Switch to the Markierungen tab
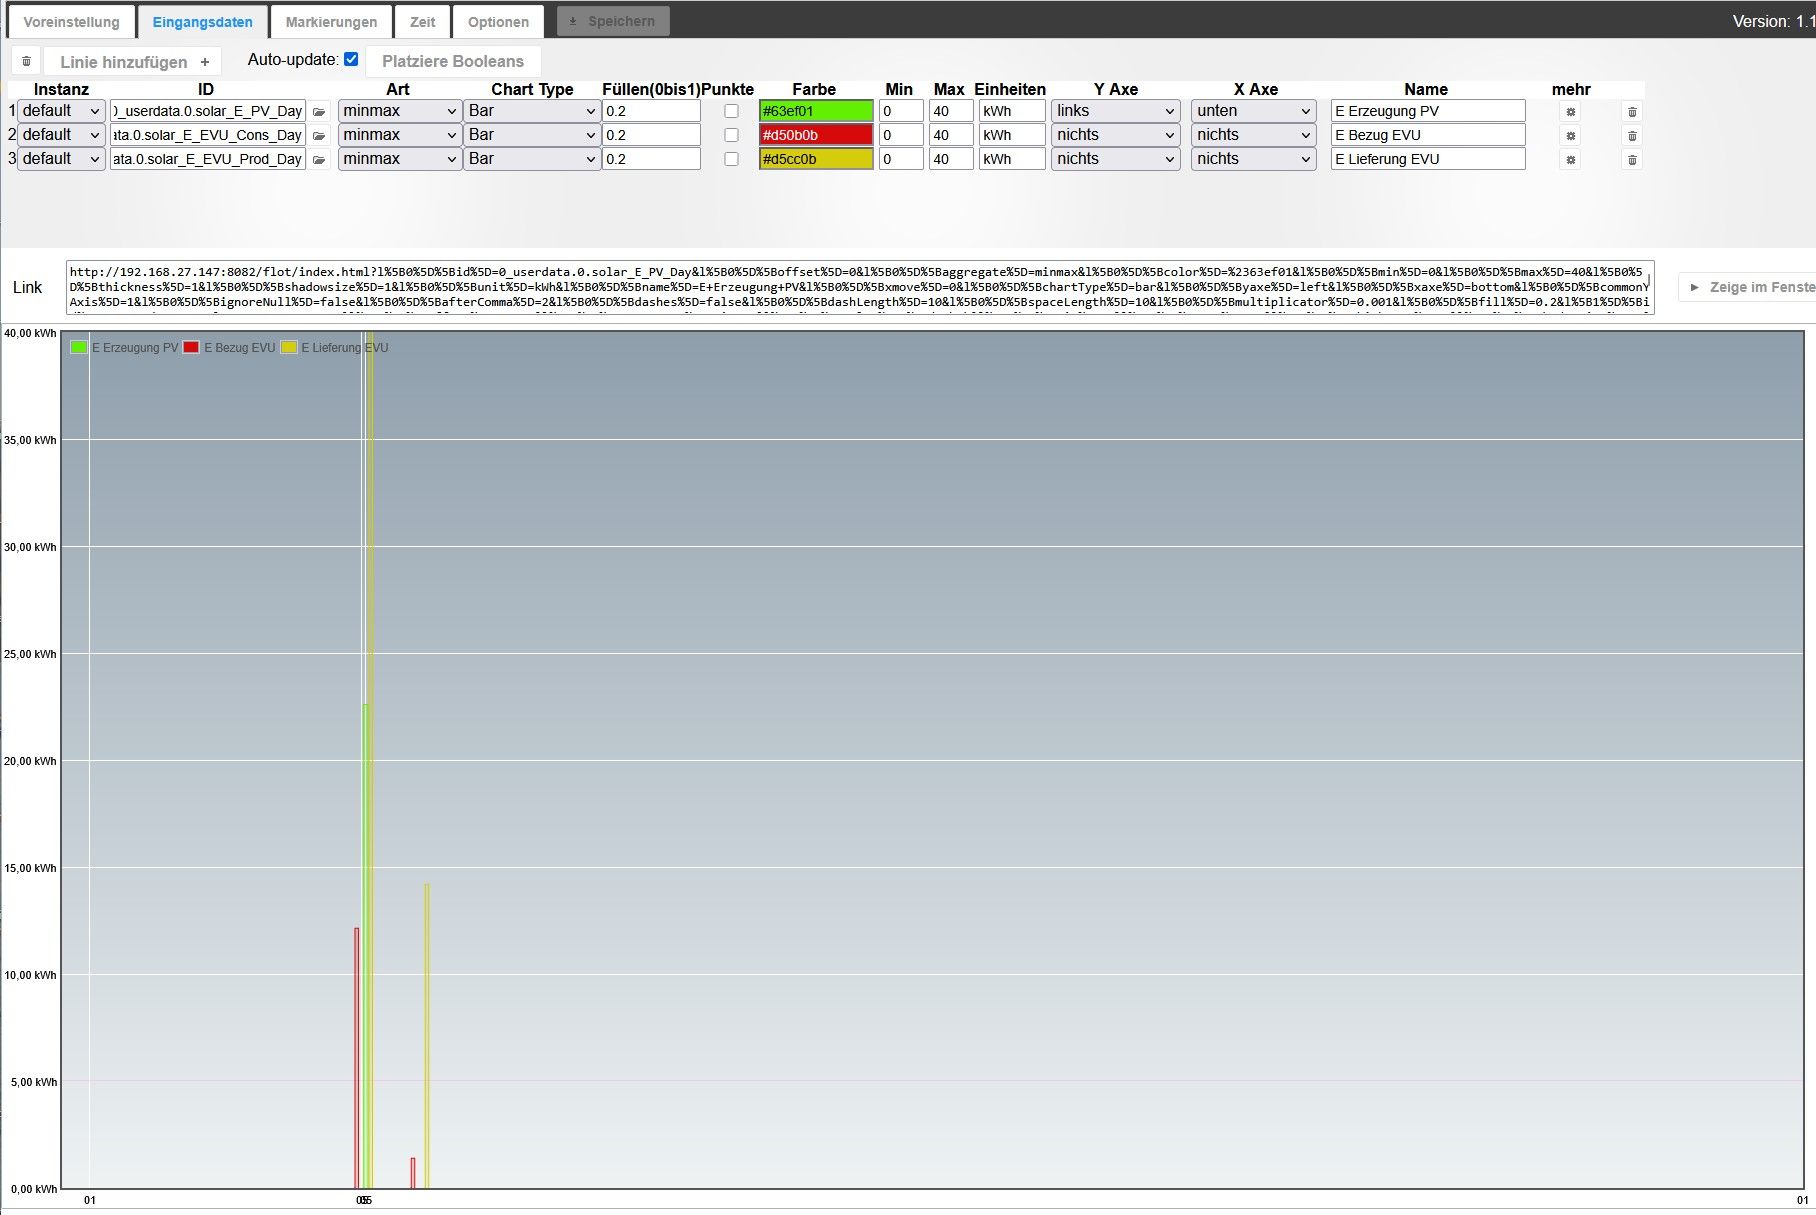 331,22
